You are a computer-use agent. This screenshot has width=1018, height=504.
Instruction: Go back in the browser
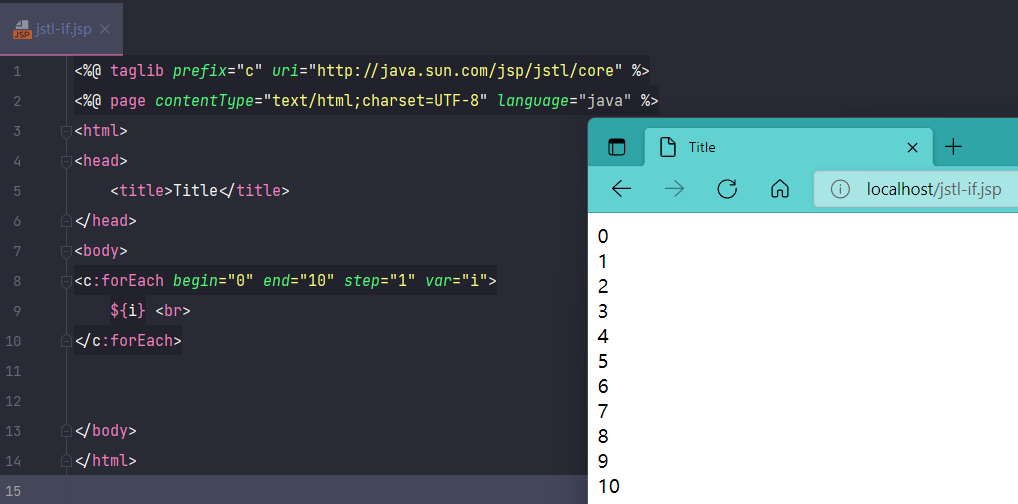(x=621, y=189)
